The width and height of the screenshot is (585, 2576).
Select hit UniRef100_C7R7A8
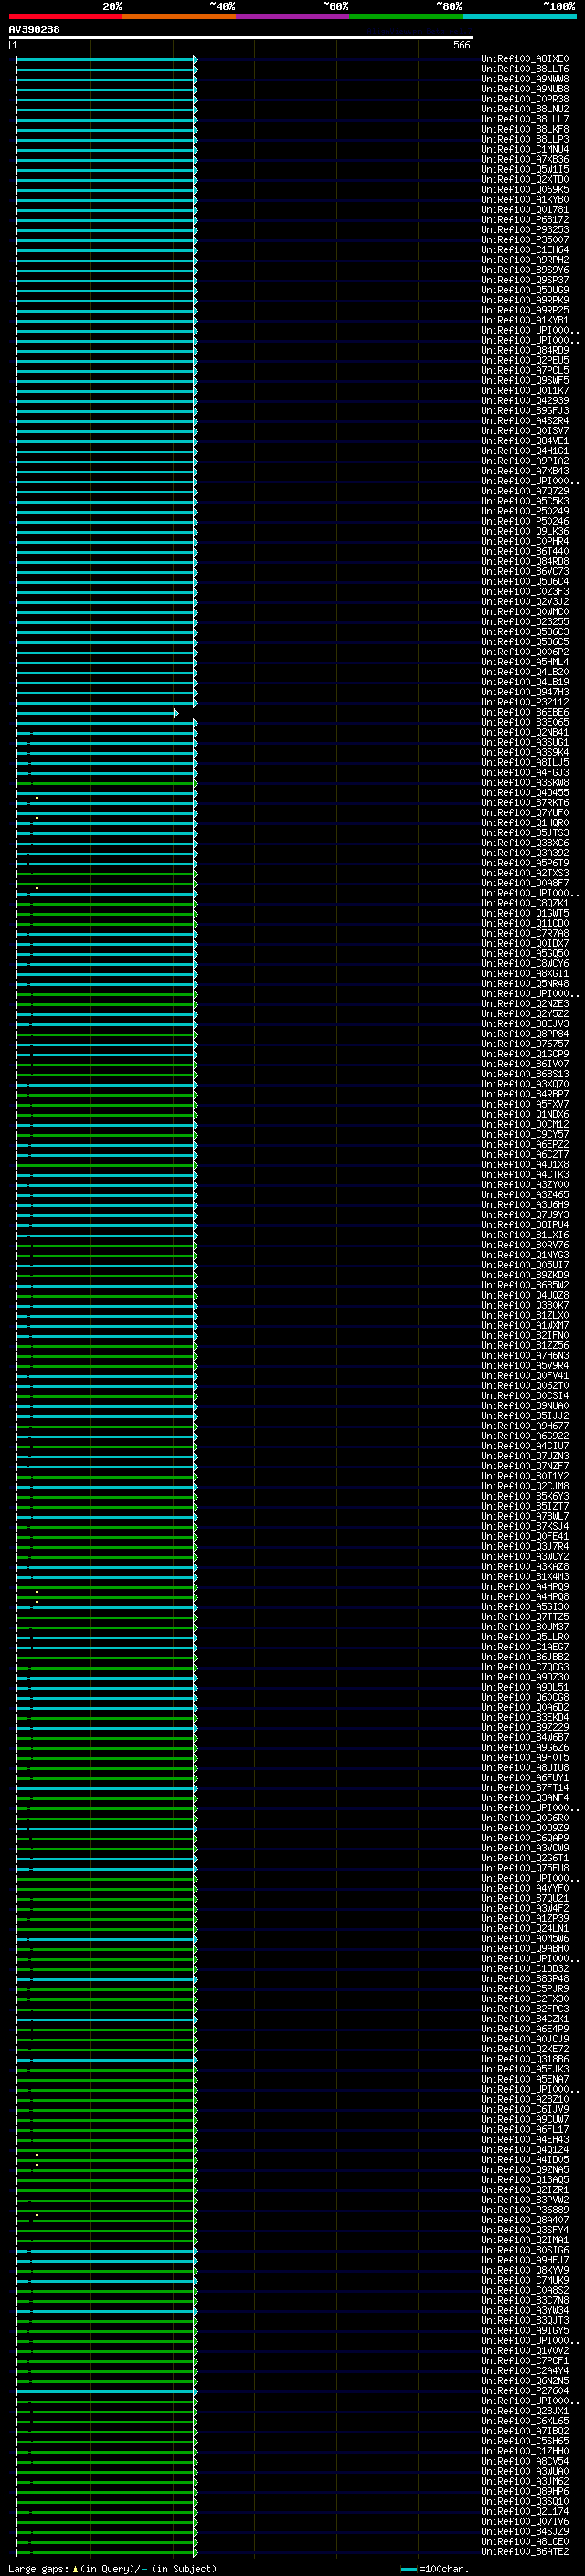coord(525,933)
